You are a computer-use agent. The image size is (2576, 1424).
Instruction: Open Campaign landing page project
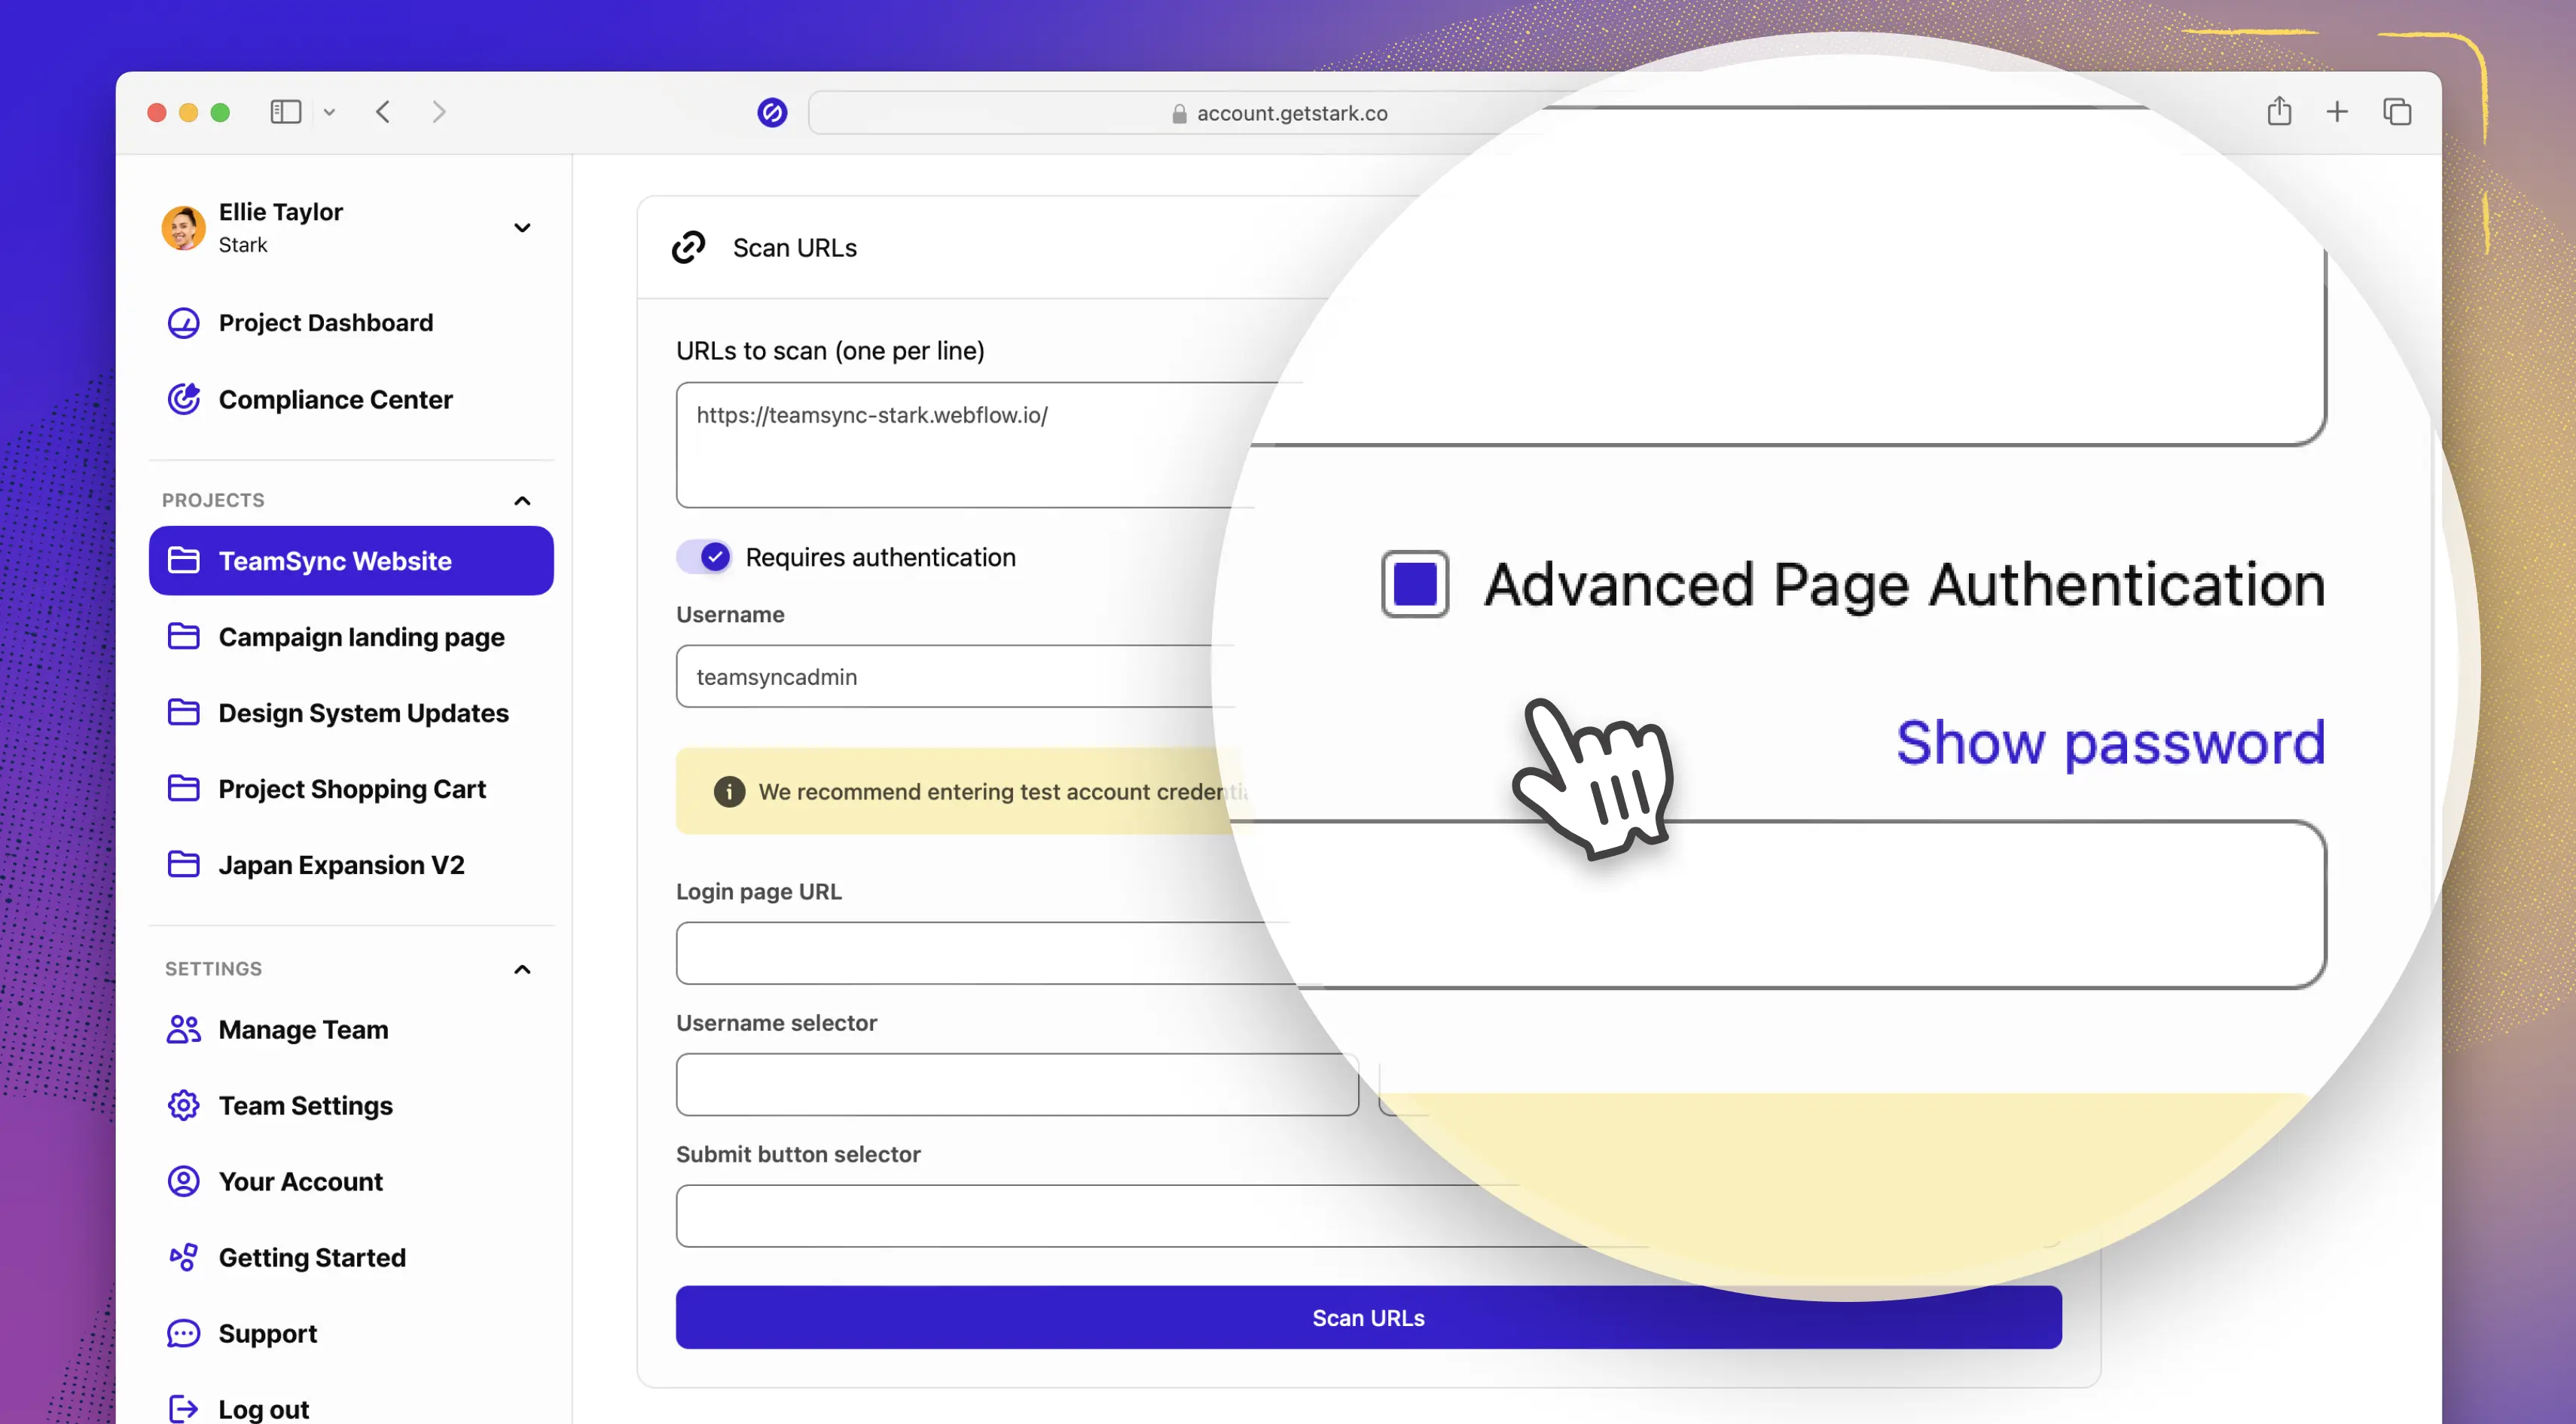click(x=361, y=635)
